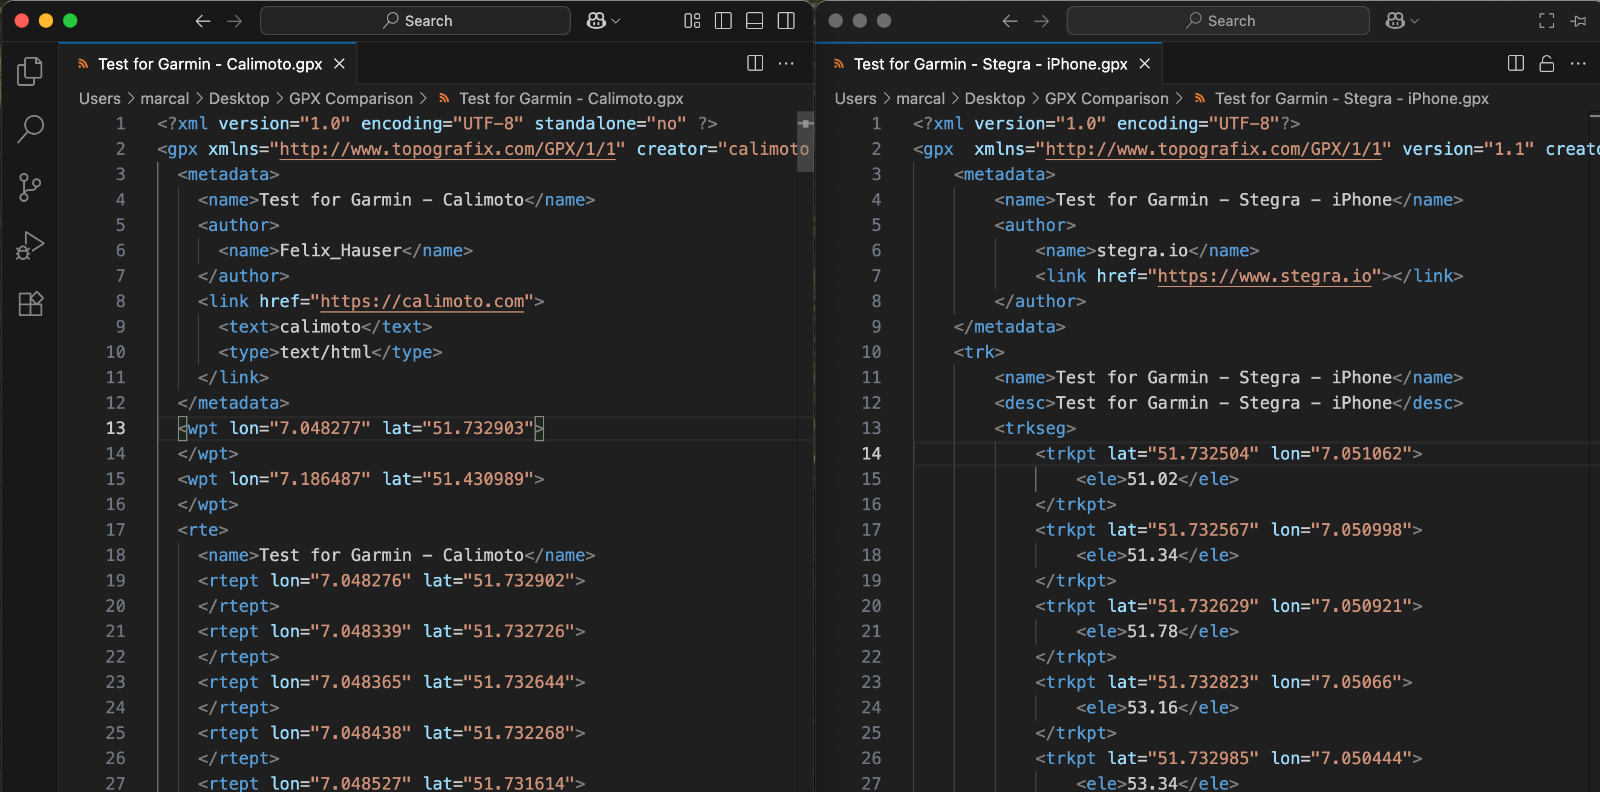Select the Stegra - iPhone.gpx tab
This screenshot has width=1600, height=792.
pos(989,64)
